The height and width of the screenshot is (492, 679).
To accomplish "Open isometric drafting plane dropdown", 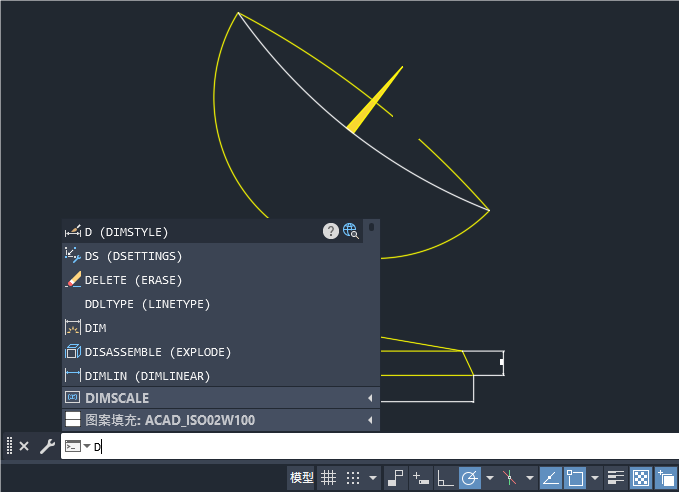I will click(530, 478).
